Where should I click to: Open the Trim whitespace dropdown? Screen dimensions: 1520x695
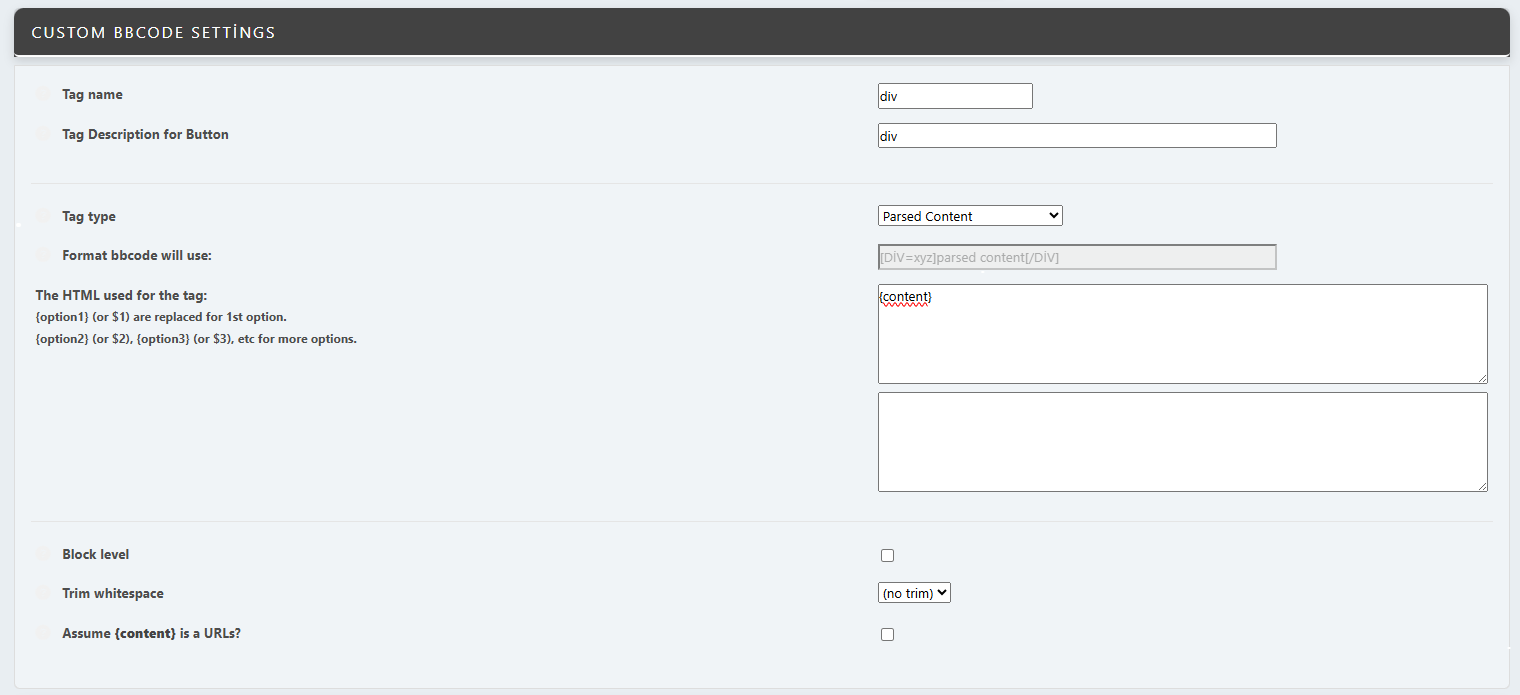click(x=914, y=593)
